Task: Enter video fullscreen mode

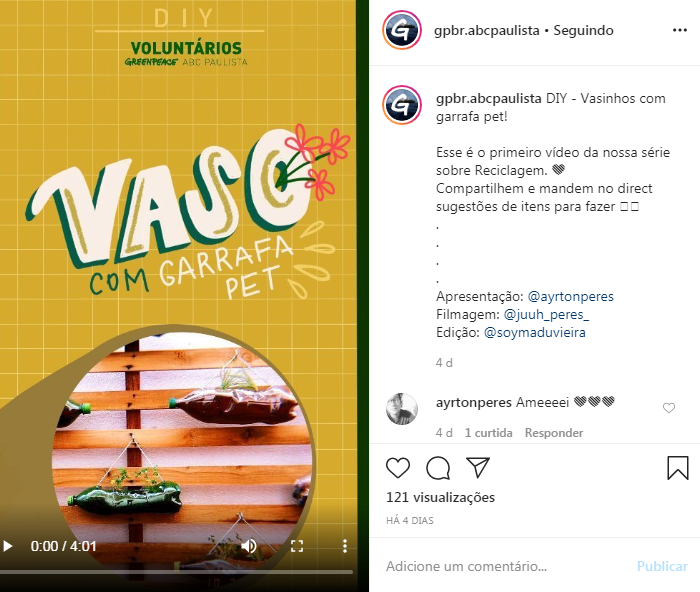Action: tap(297, 546)
